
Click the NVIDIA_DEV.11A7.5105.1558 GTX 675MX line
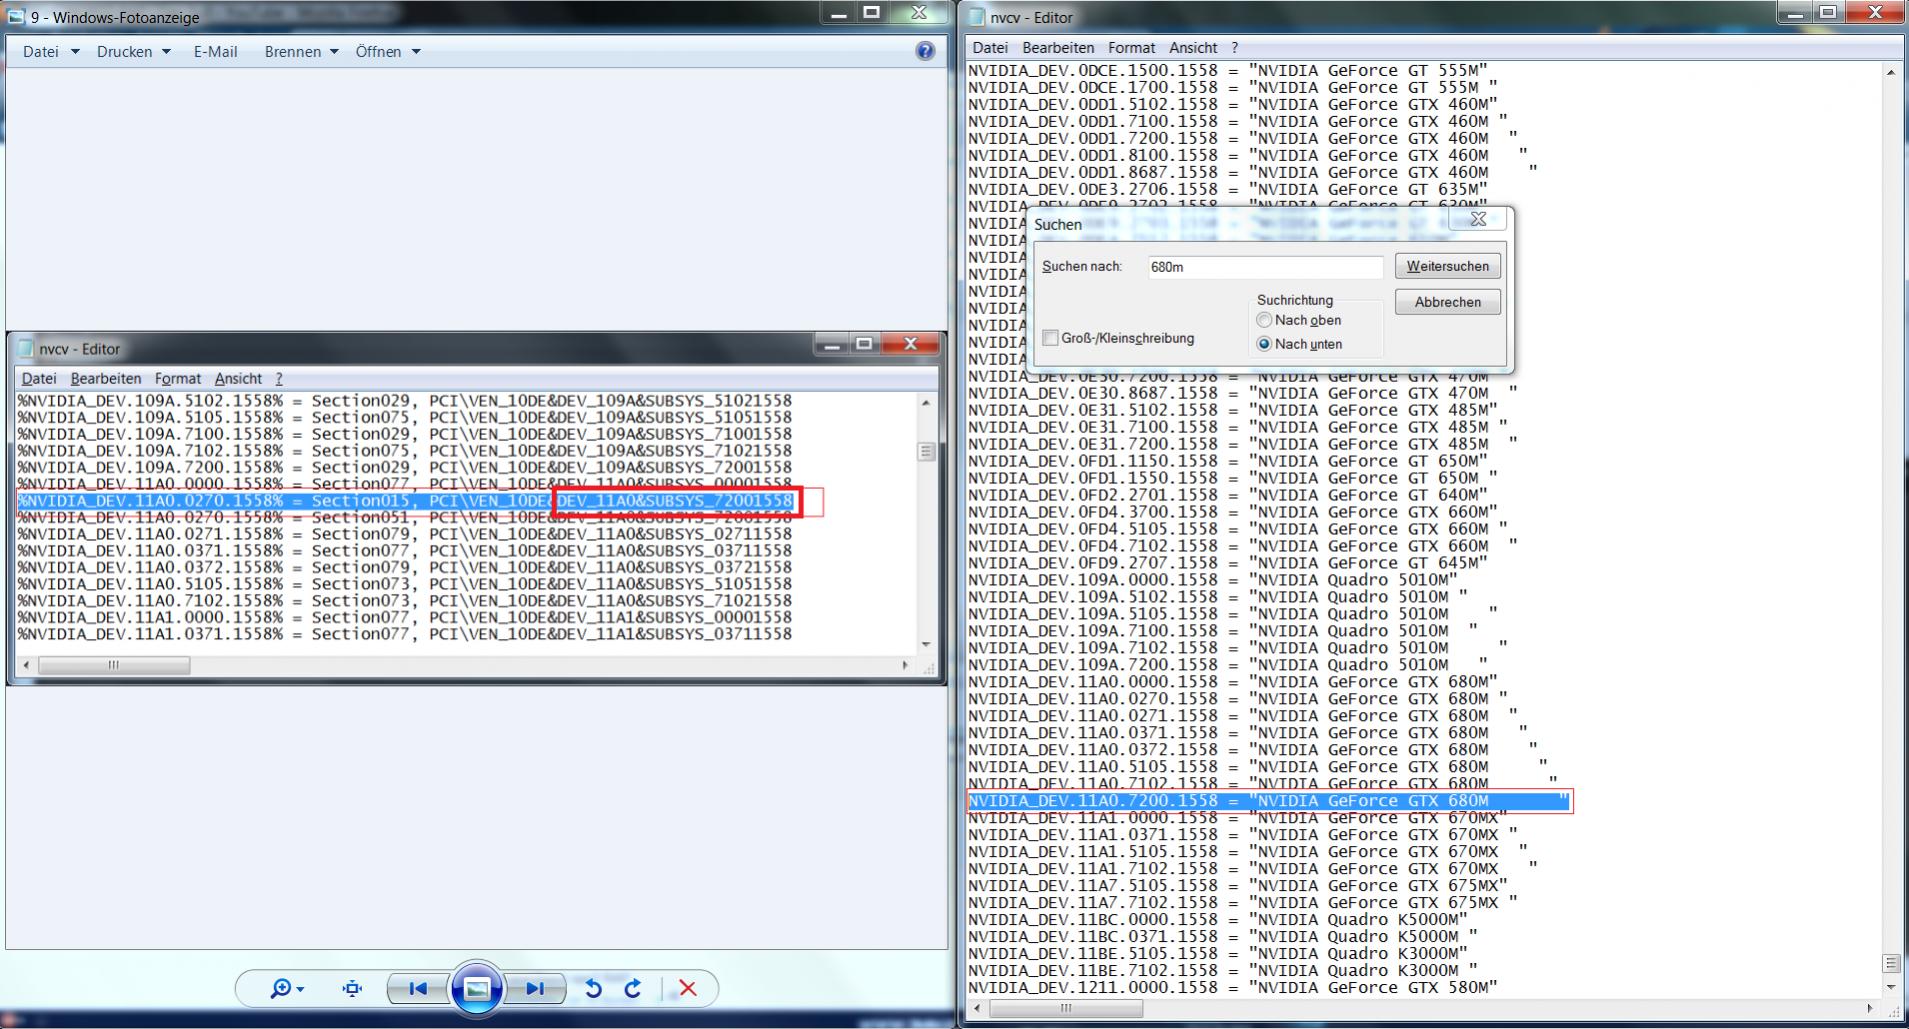[x=1237, y=886]
